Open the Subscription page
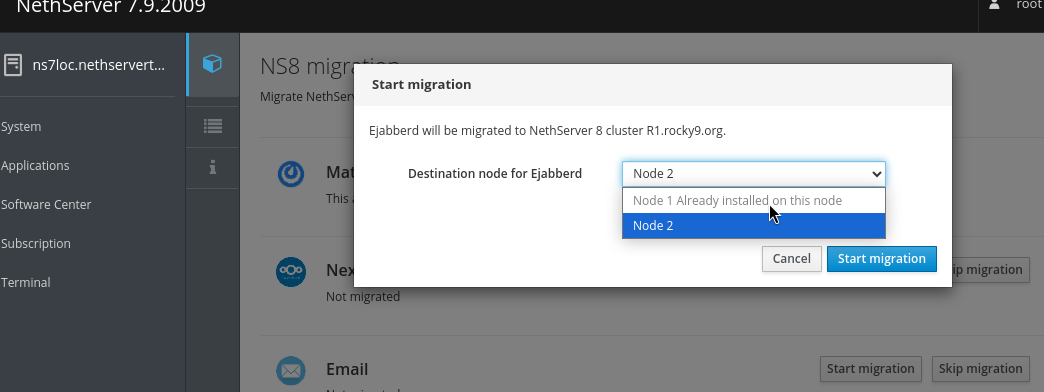Viewport: 1044px width, 392px height. [35, 244]
